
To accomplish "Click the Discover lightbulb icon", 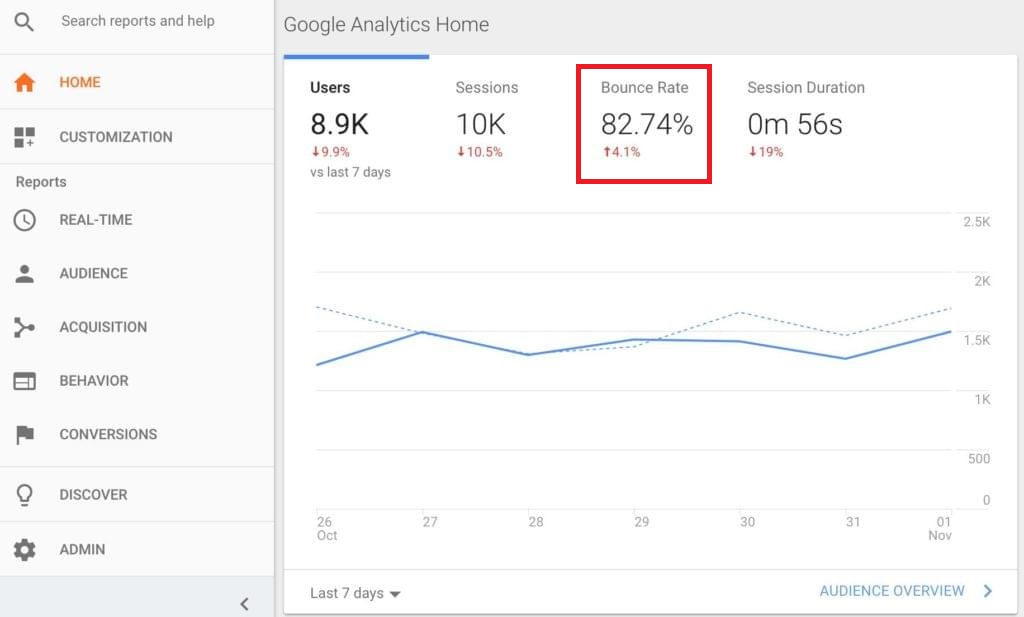I will (25, 495).
